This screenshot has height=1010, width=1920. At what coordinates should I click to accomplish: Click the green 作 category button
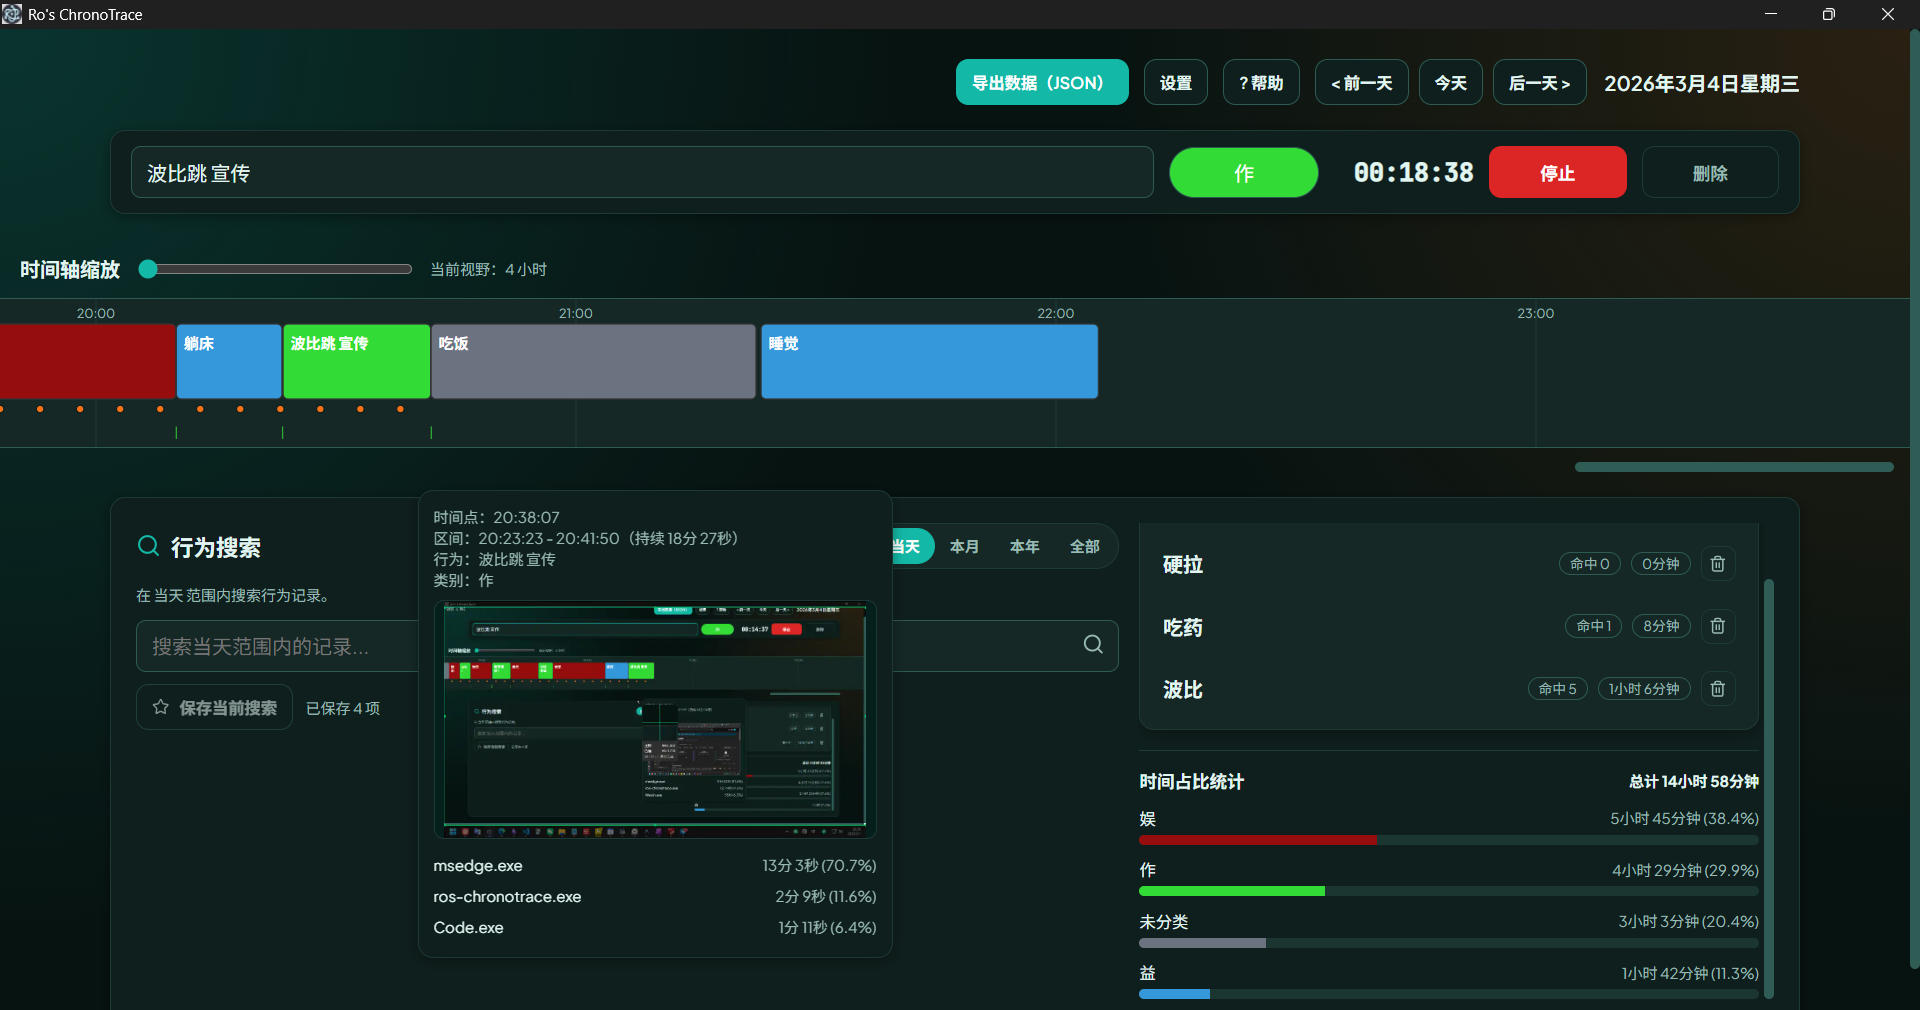[x=1244, y=173]
